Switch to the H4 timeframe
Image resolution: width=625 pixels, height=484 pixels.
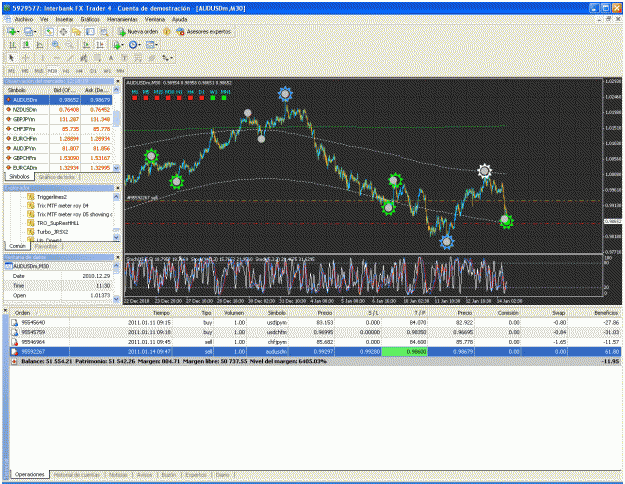[79, 71]
